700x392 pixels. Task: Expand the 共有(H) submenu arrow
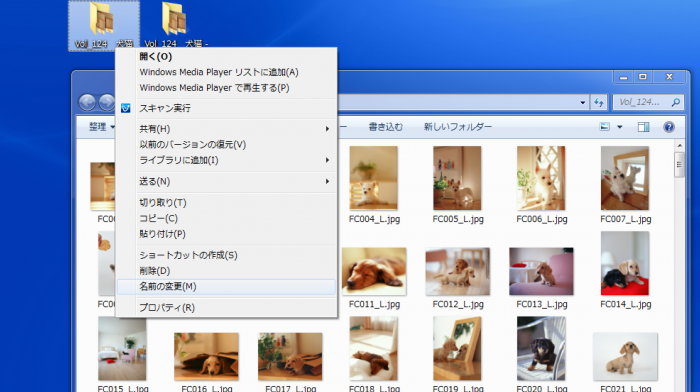(327, 129)
